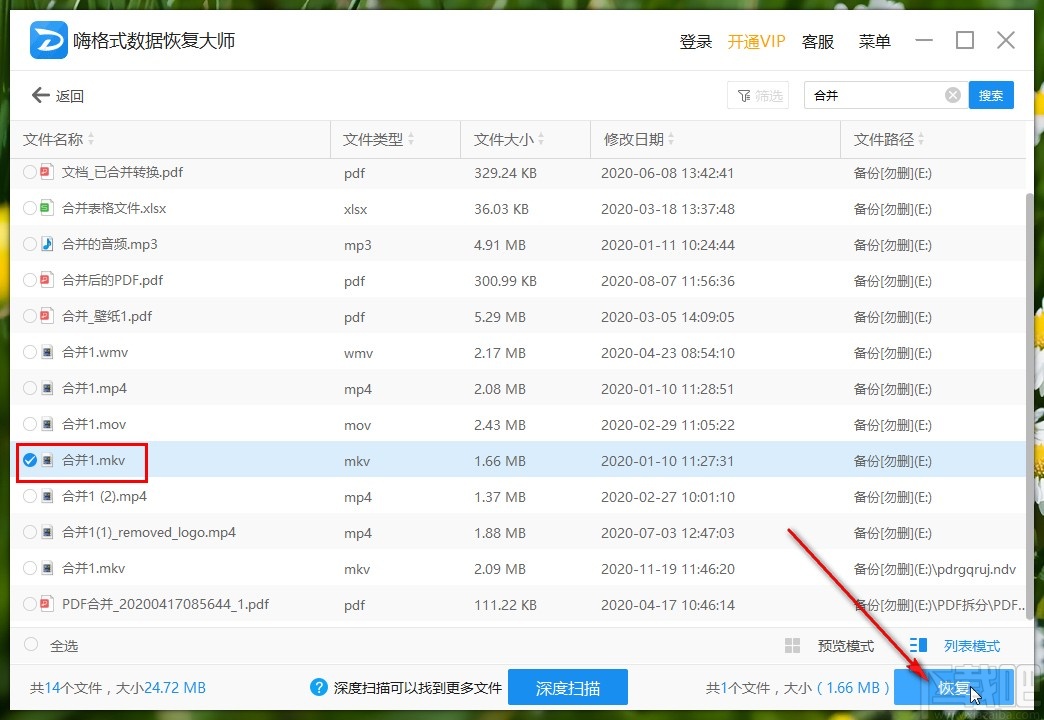Click the video icon of 合并1.mp4
Image resolution: width=1044 pixels, height=720 pixels.
point(47,388)
